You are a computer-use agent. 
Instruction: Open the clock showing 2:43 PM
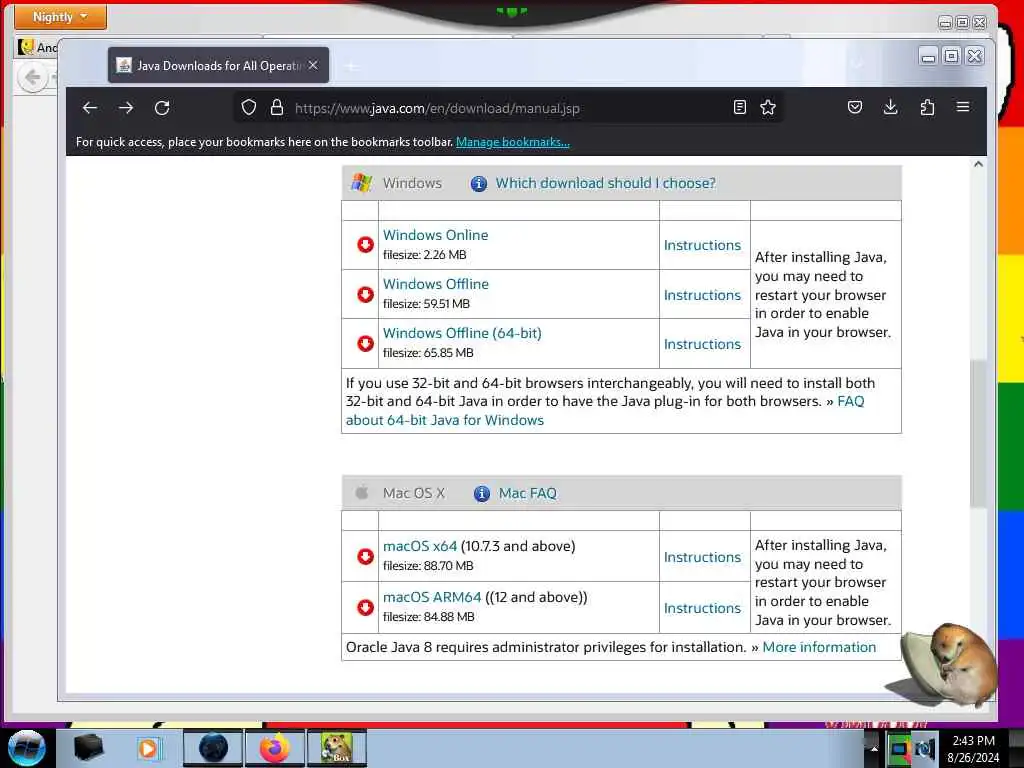[973, 749]
